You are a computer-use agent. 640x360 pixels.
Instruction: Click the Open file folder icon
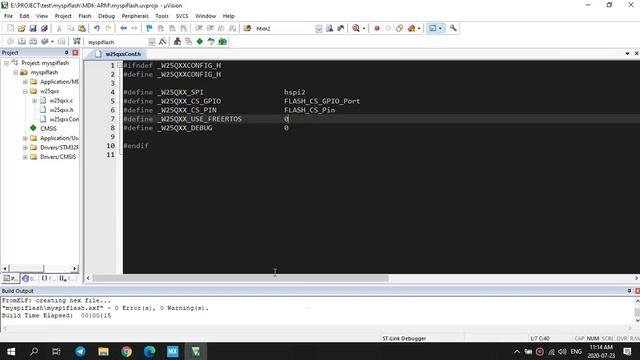coord(22,28)
